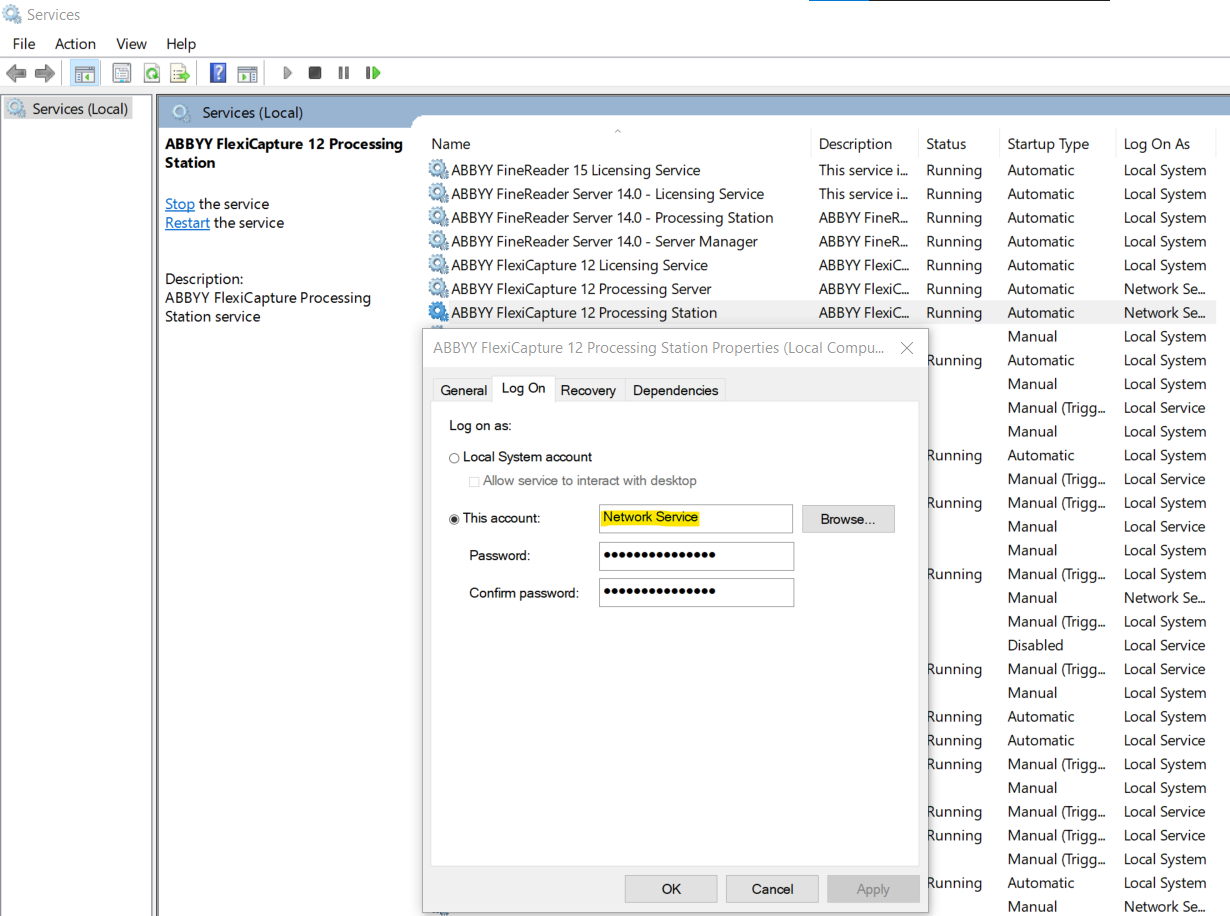This screenshot has width=1230, height=916.
Task: Open the File menu
Action: (x=24, y=44)
